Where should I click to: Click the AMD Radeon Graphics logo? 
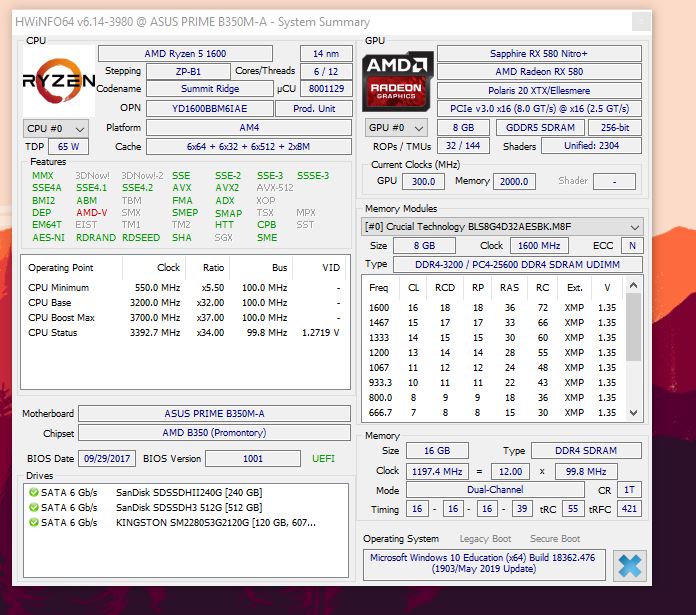pos(397,82)
